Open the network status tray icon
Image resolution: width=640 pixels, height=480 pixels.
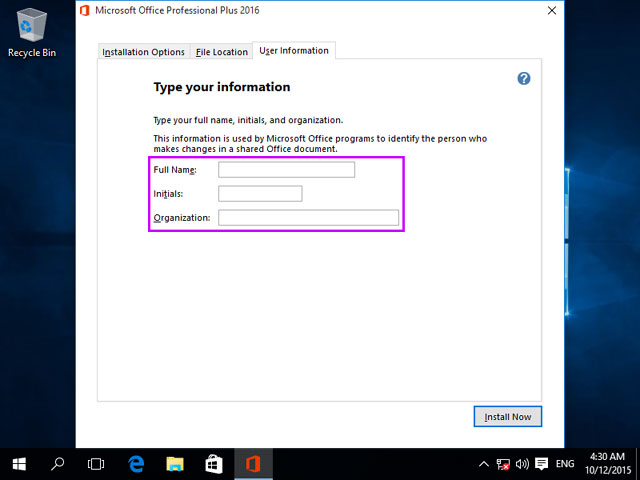click(x=503, y=464)
